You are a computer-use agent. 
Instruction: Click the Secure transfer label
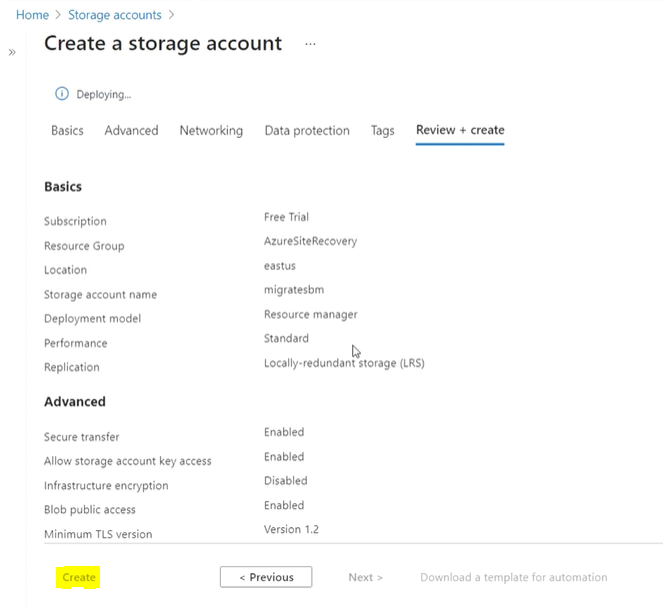pyautogui.click(x=82, y=437)
